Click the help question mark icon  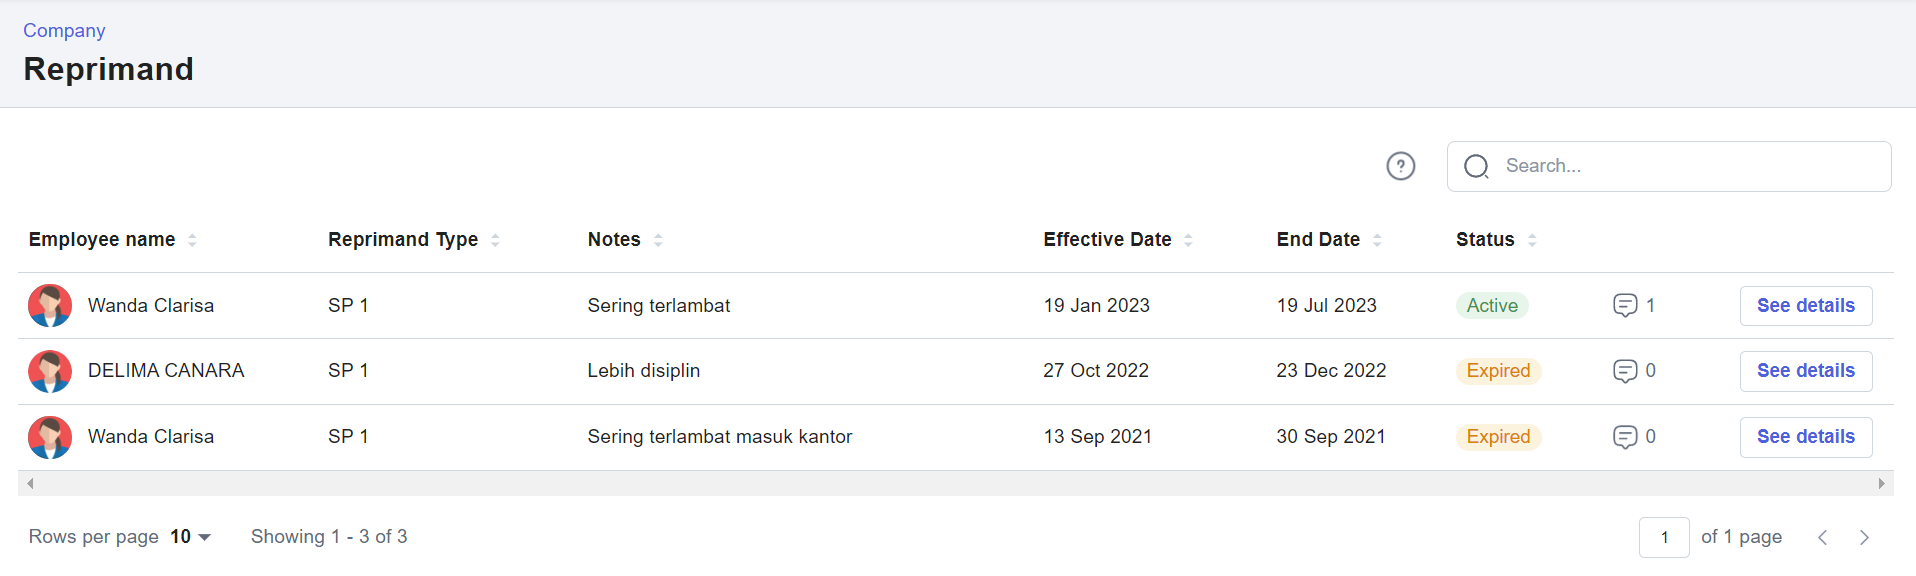pyautogui.click(x=1400, y=166)
